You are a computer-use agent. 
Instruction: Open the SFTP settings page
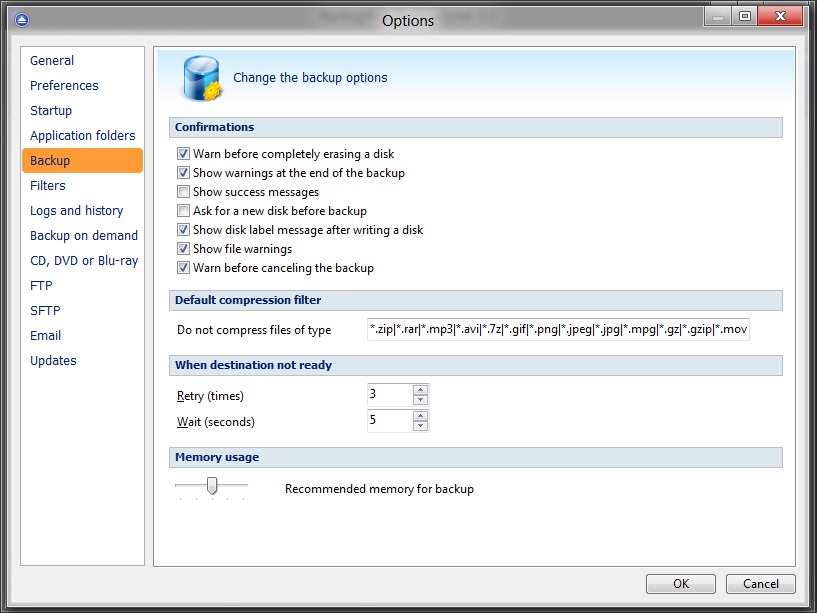(x=45, y=311)
